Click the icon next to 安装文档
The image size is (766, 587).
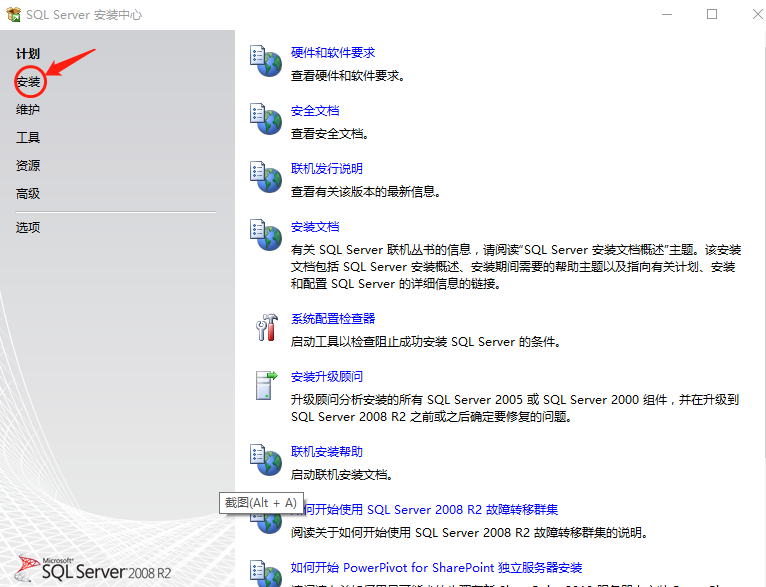(x=266, y=235)
